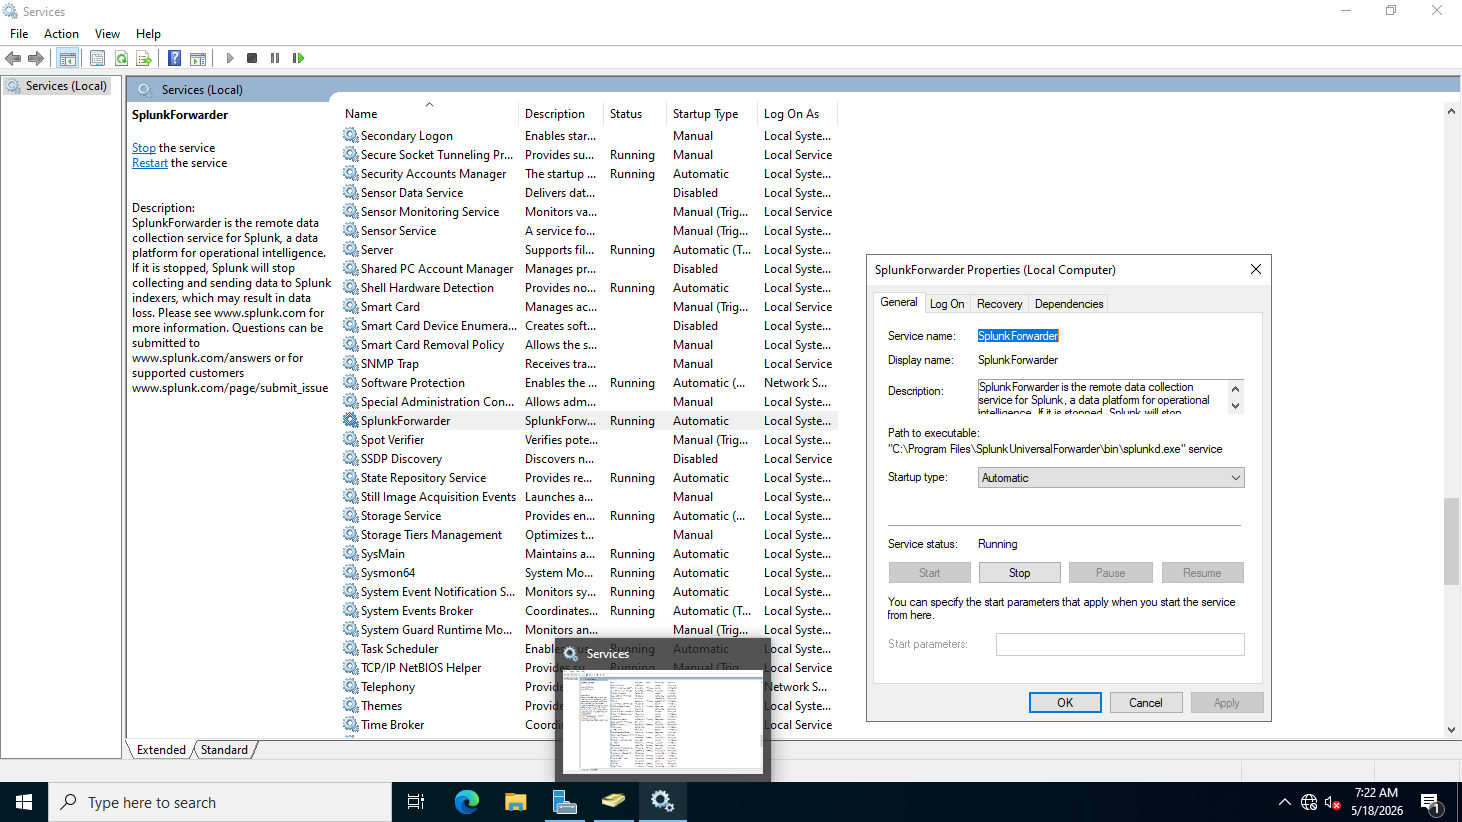Click the Service name text field
The width and height of the screenshot is (1462, 822).
pos(1110,336)
